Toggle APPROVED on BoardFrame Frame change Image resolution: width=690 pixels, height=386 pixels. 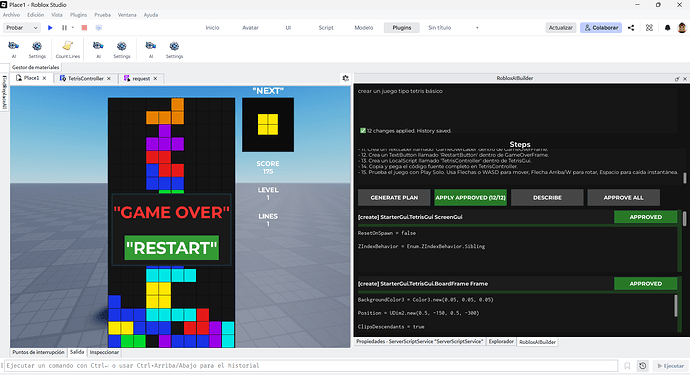pos(646,284)
